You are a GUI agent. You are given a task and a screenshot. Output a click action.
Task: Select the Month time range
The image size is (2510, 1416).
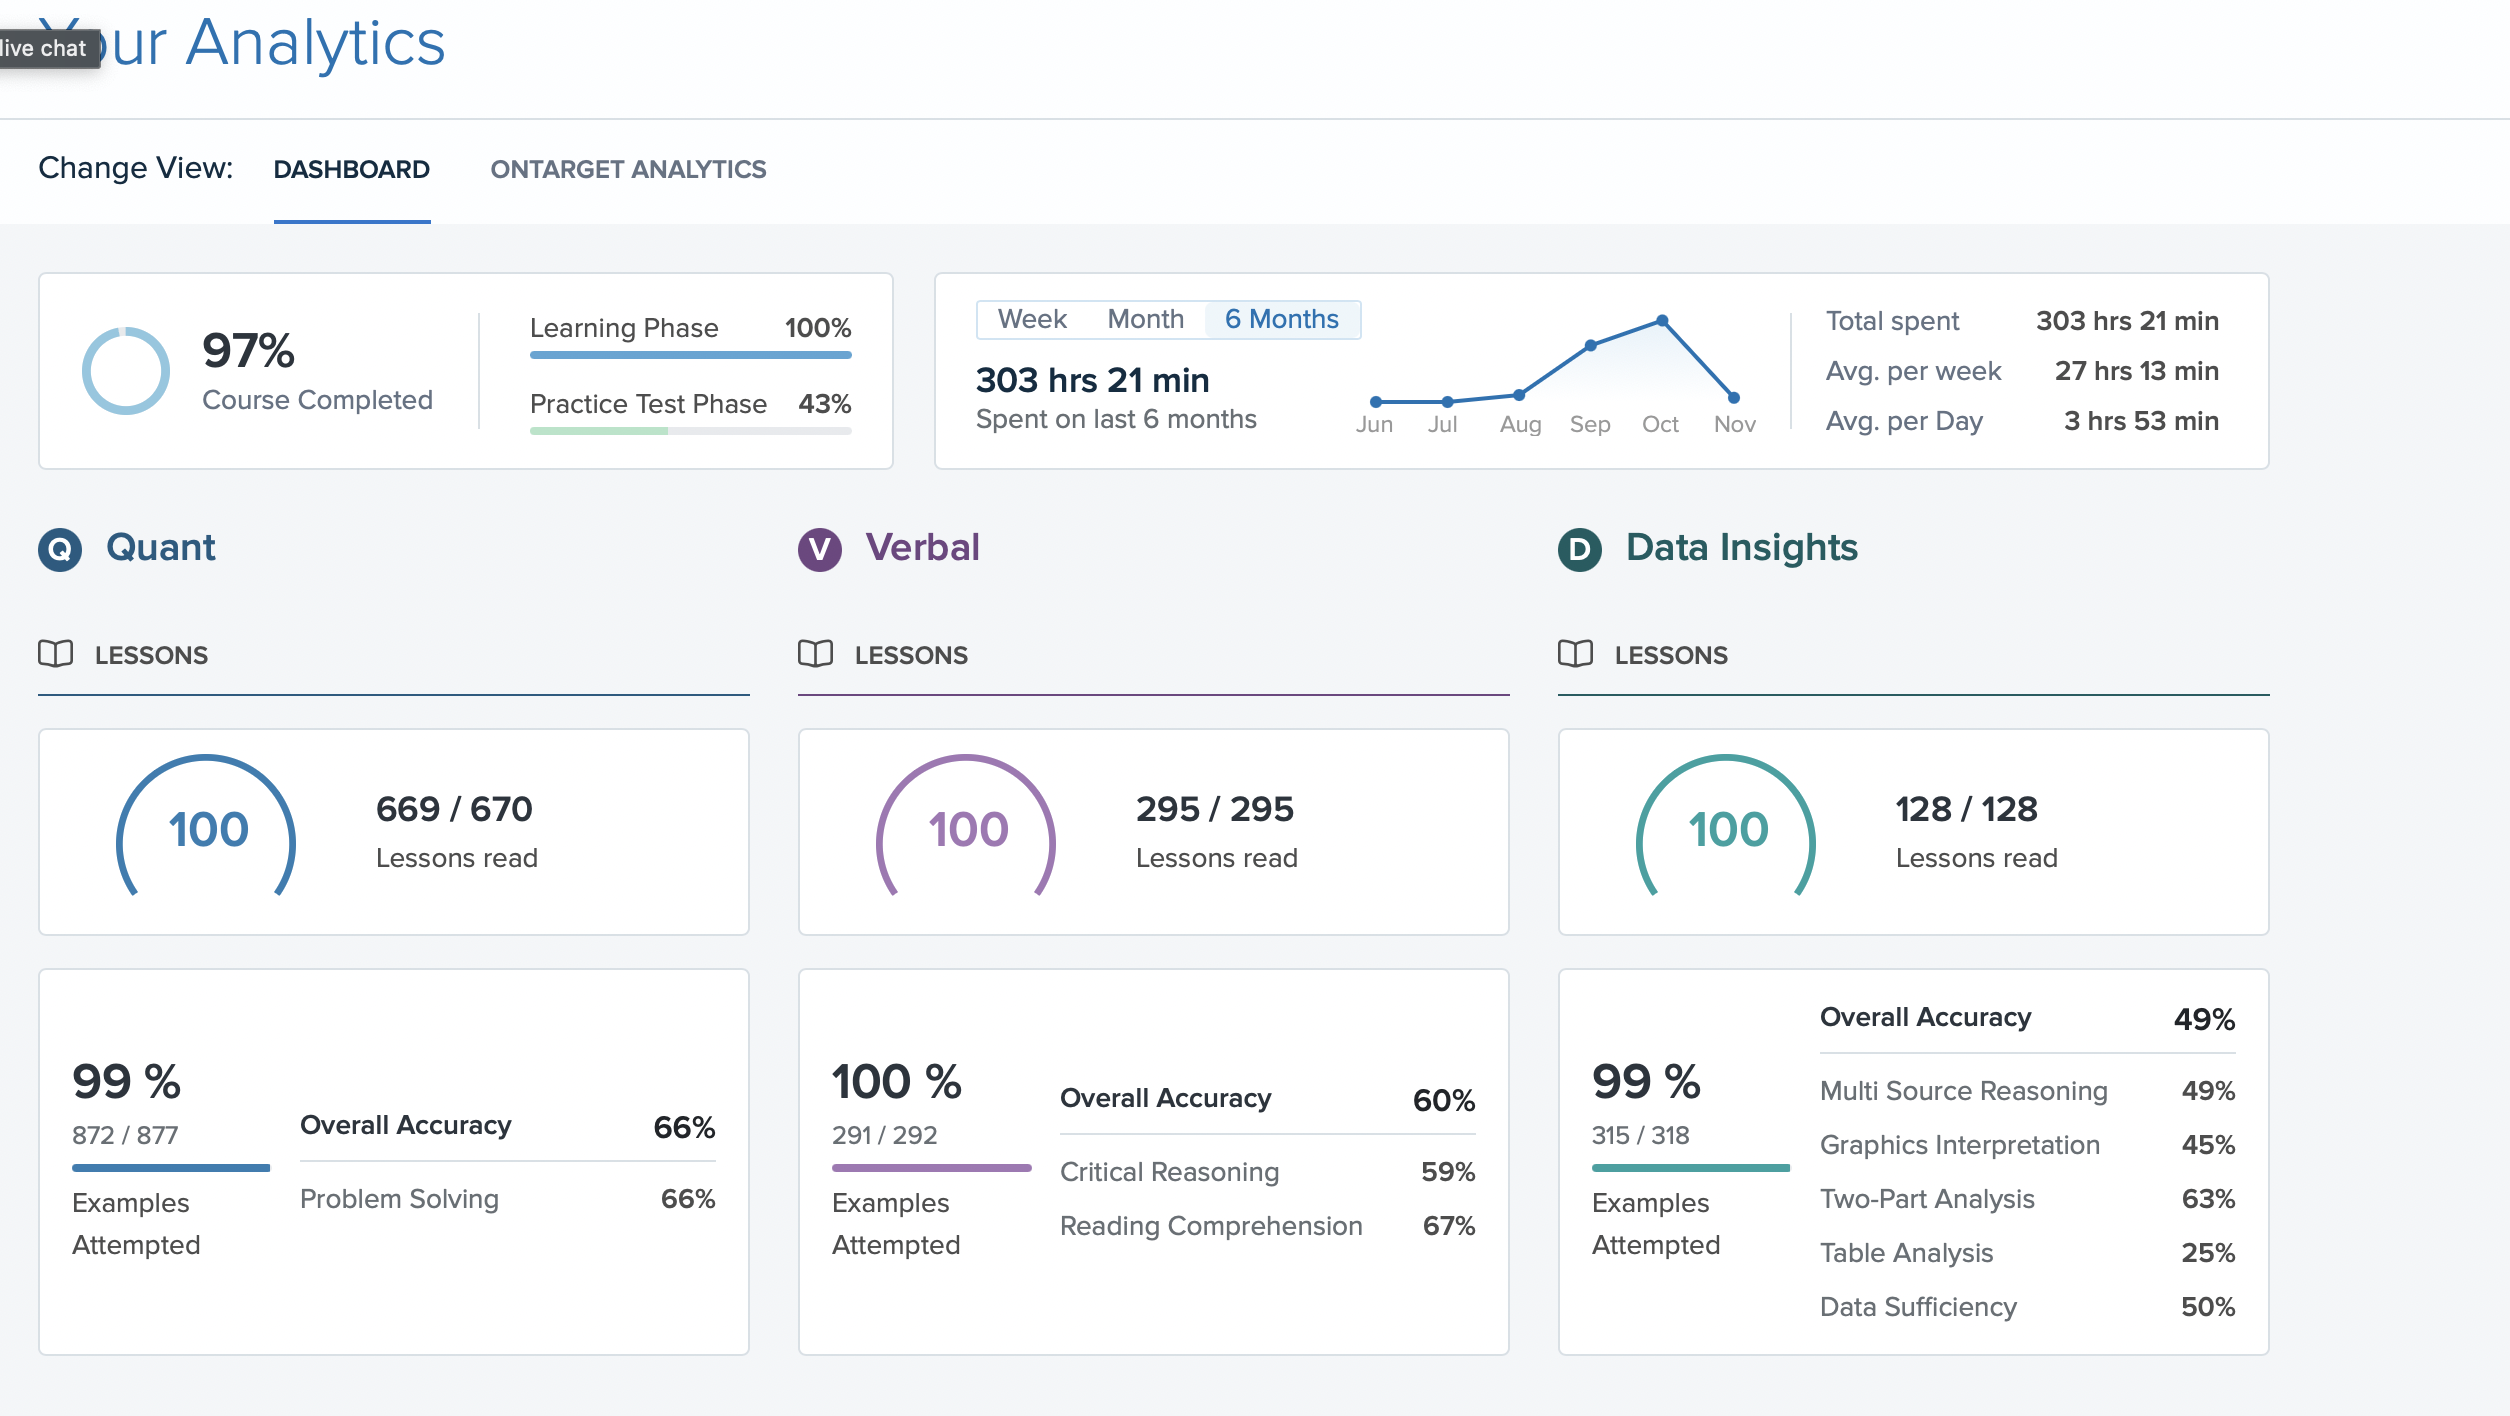1145,319
